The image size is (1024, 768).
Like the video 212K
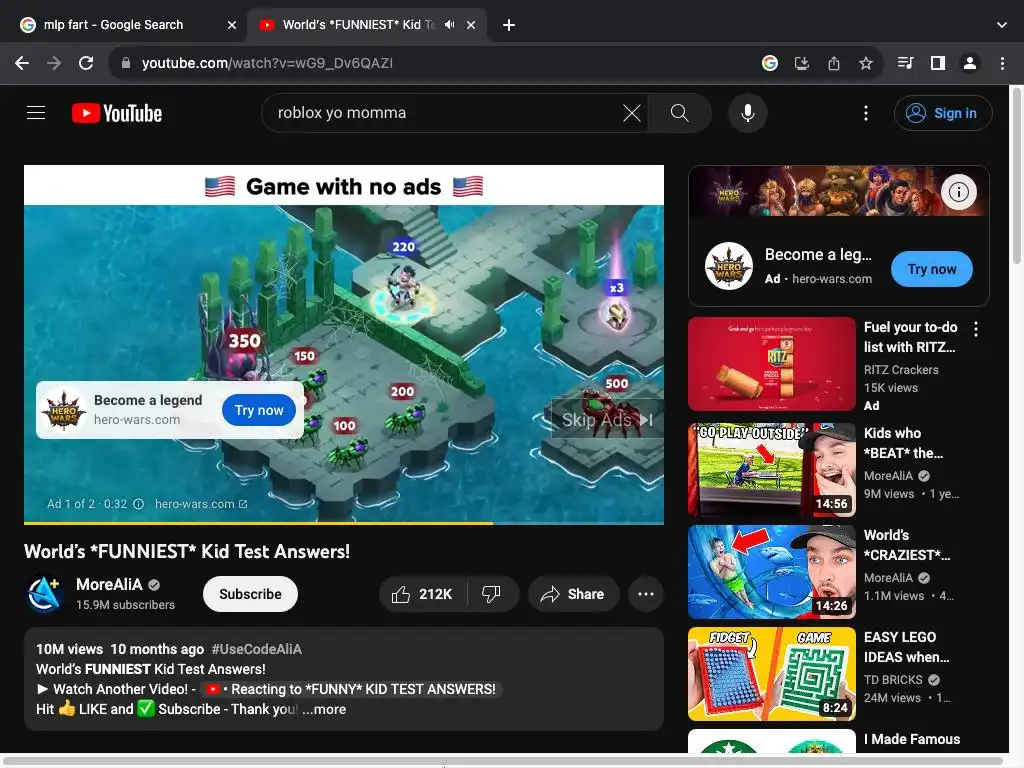tap(423, 594)
